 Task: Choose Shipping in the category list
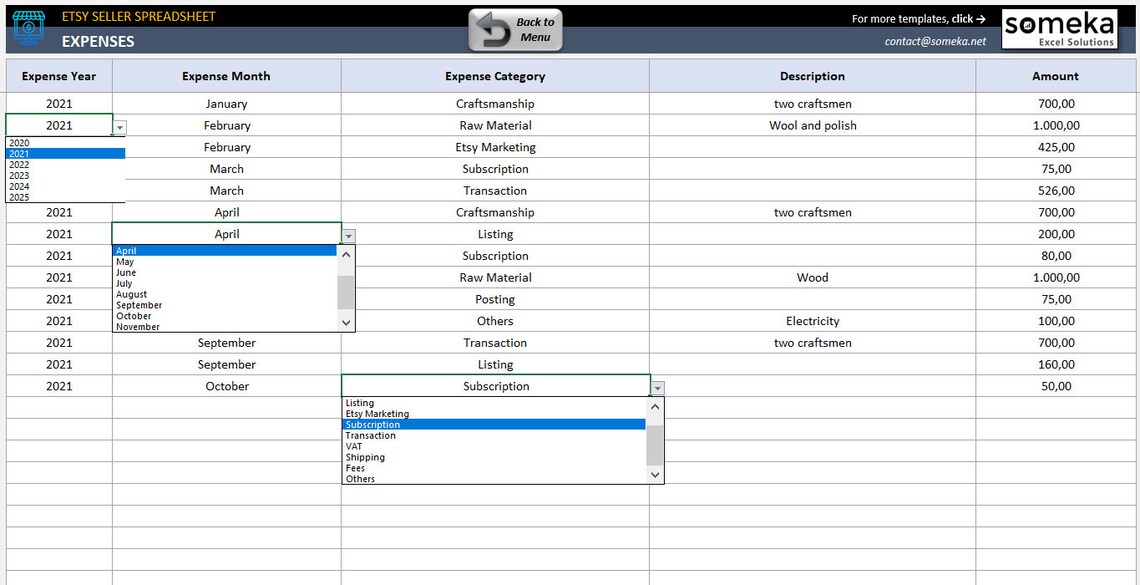(x=494, y=457)
